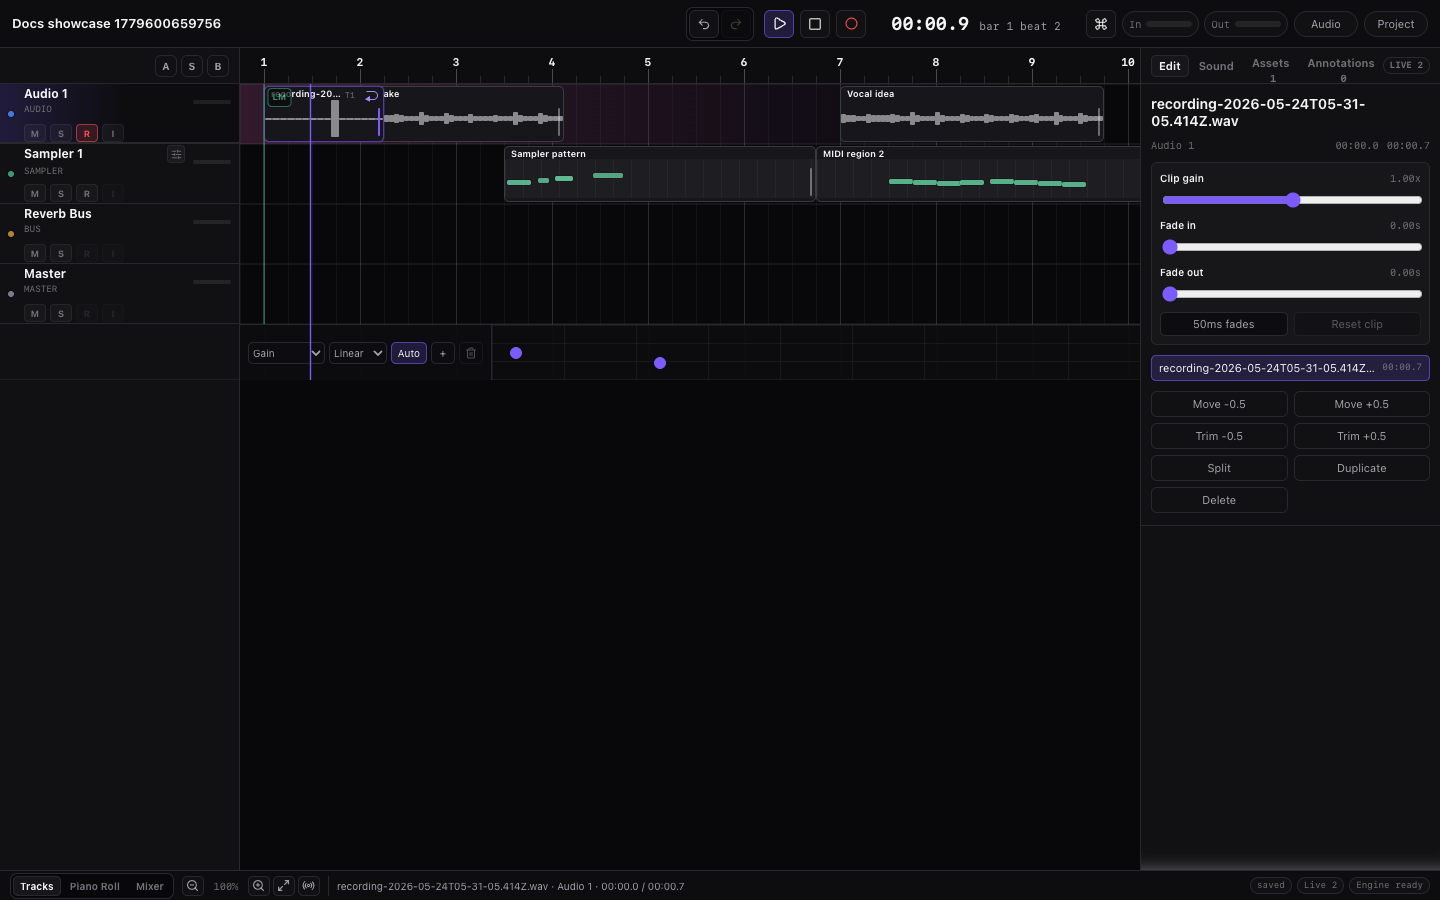
Task: Select the MIDI region 2 clip
Action: pyautogui.click(x=978, y=174)
